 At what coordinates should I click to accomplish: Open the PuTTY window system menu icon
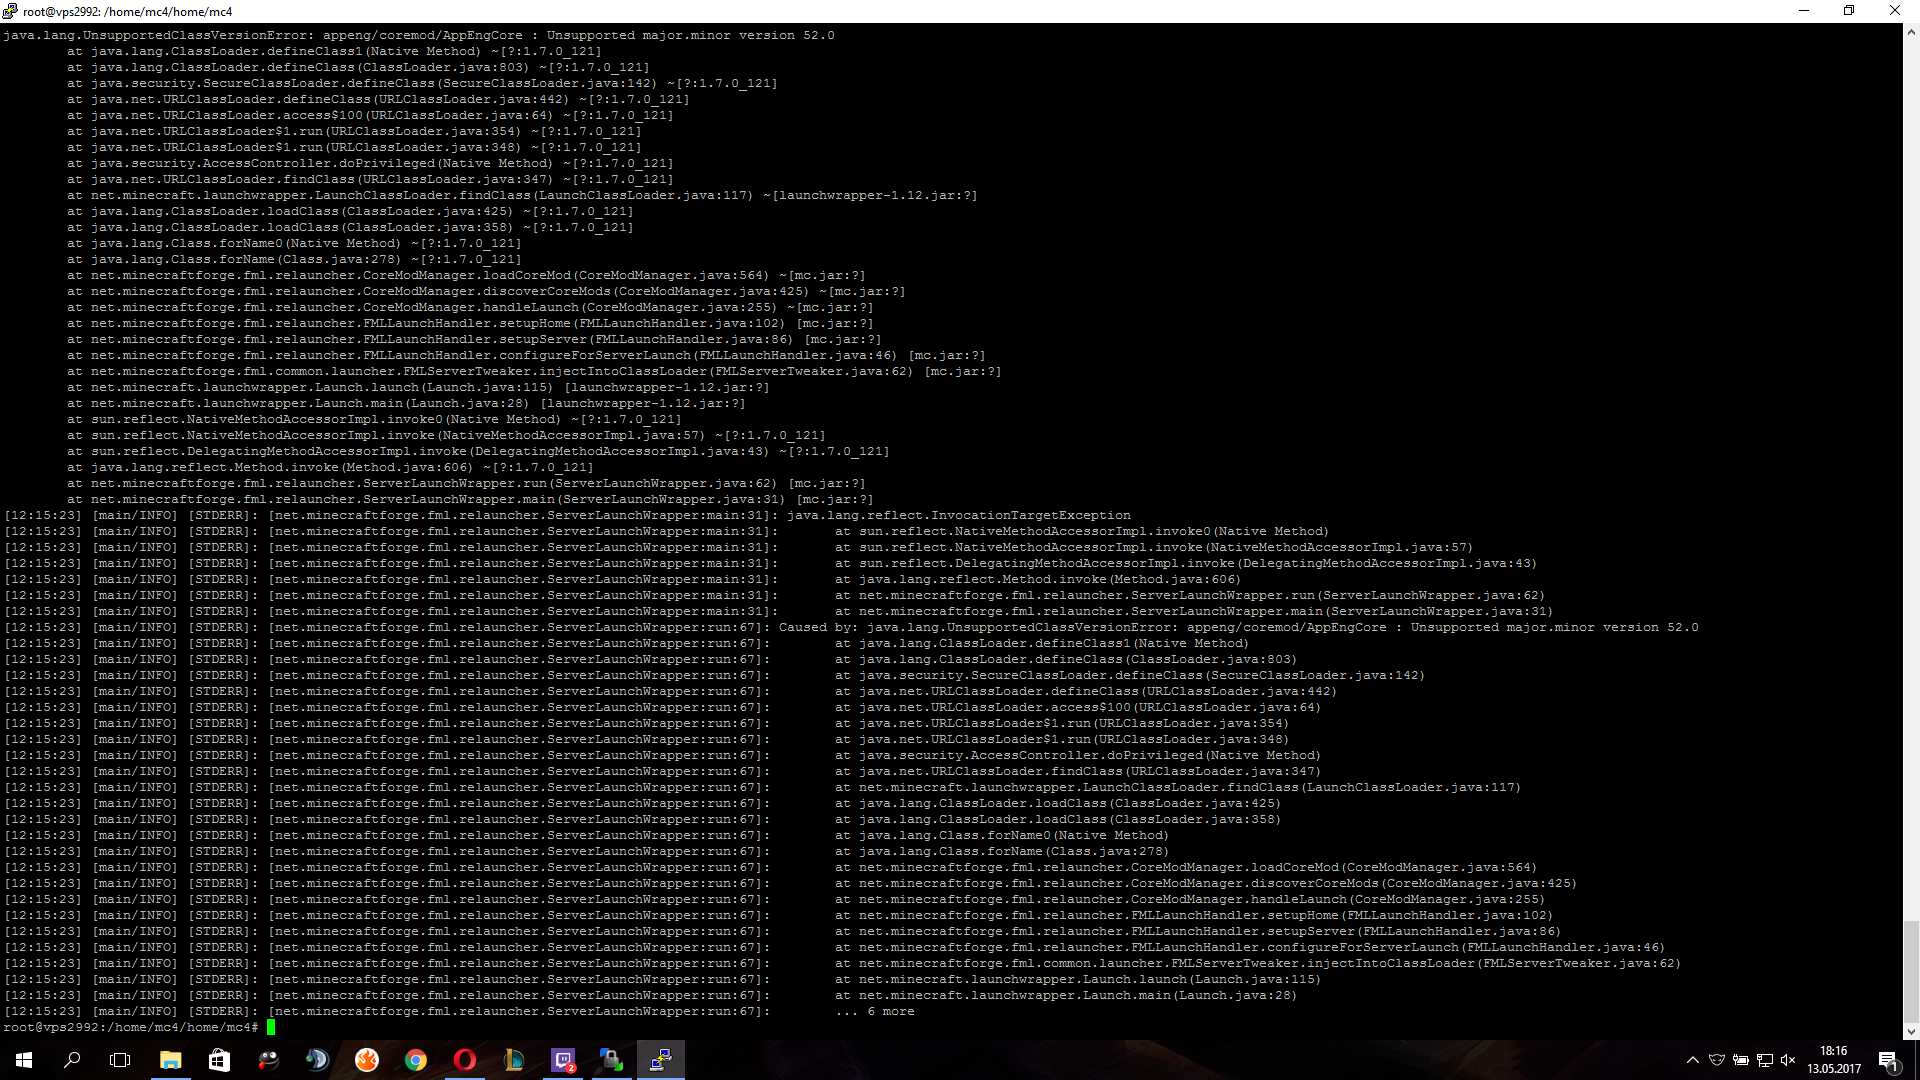click(10, 11)
